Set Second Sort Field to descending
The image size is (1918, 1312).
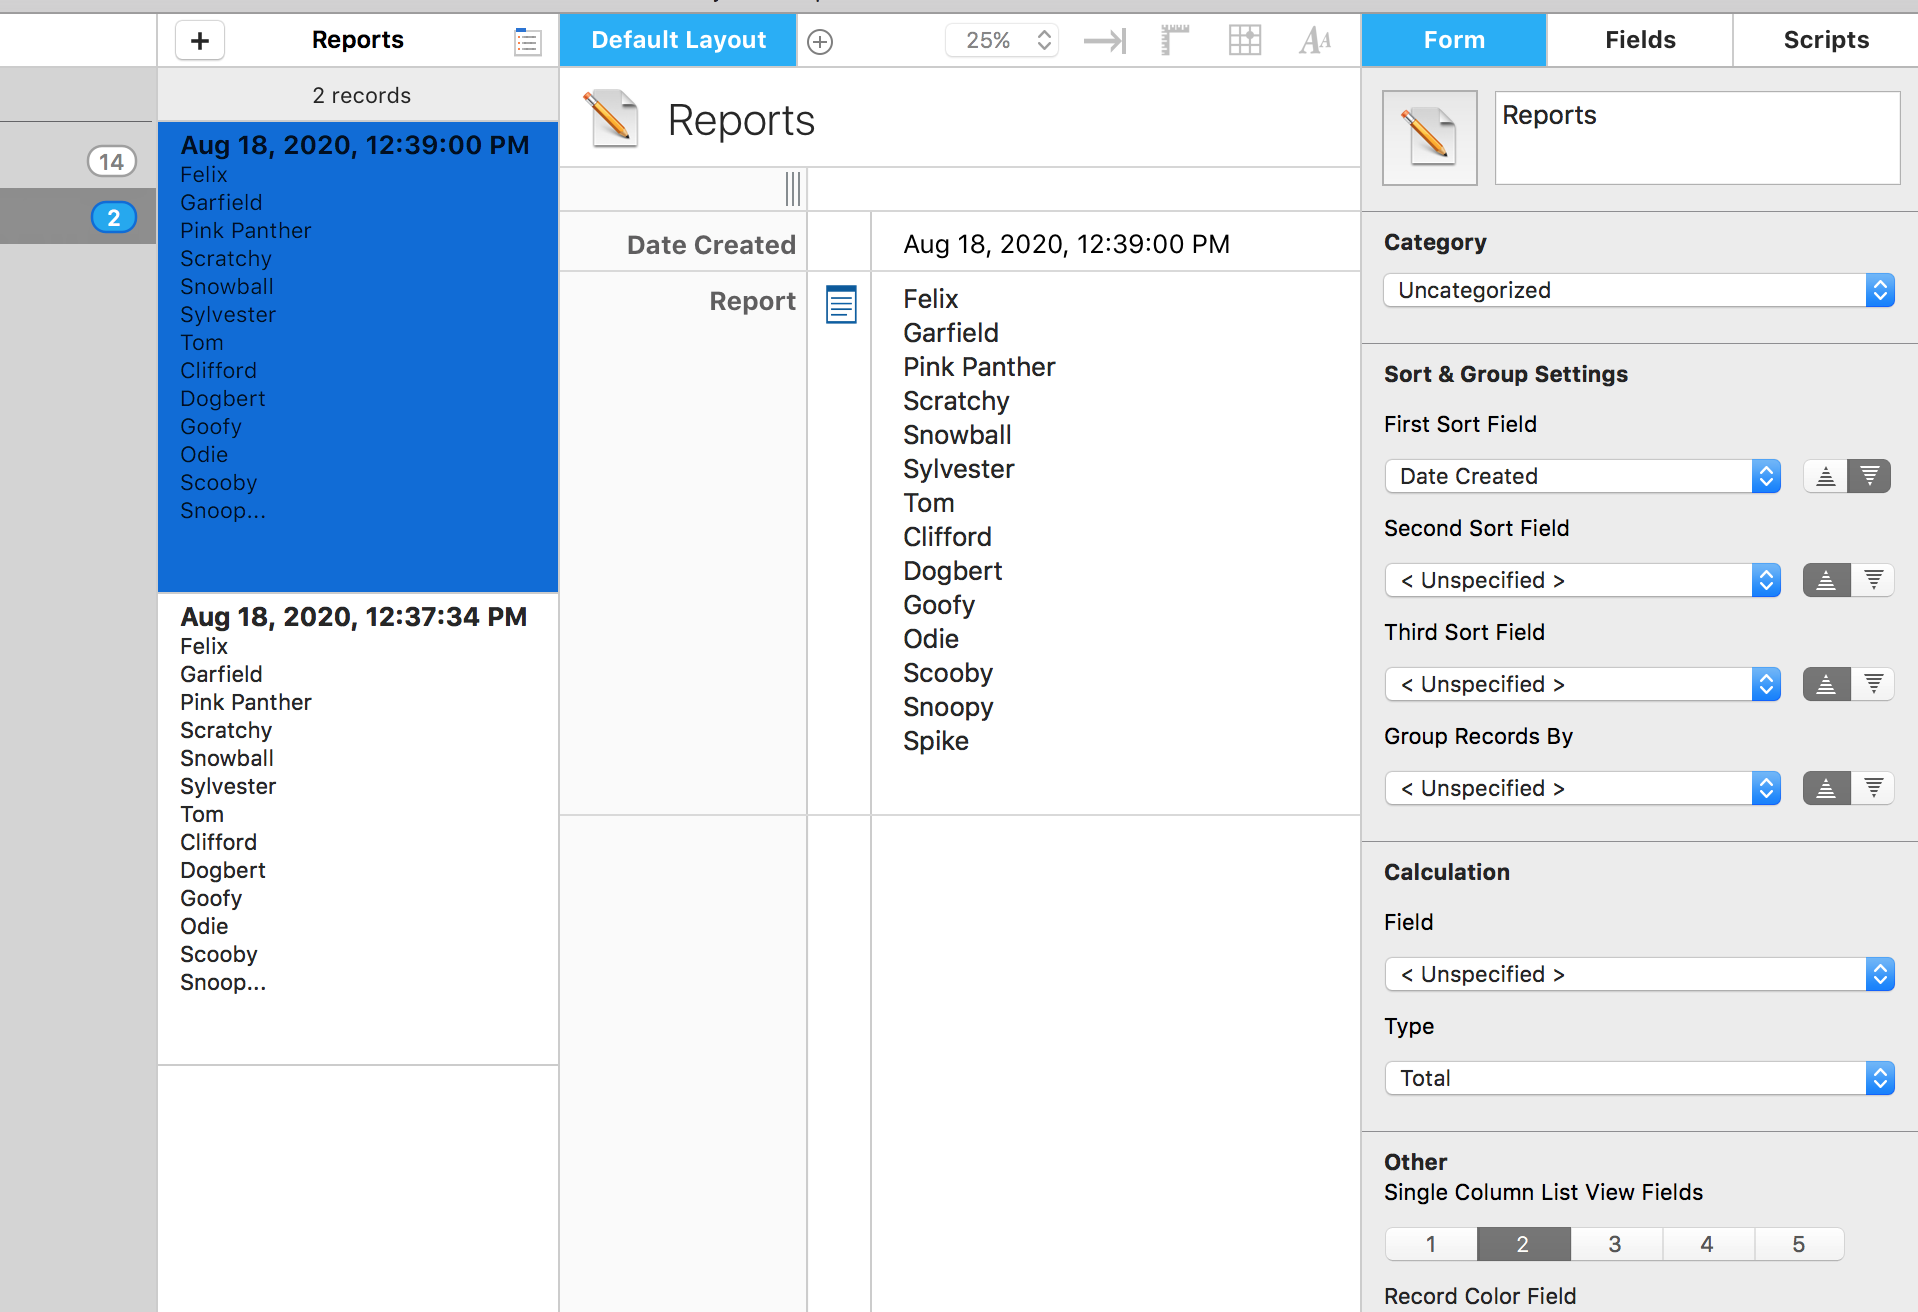click(1873, 580)
